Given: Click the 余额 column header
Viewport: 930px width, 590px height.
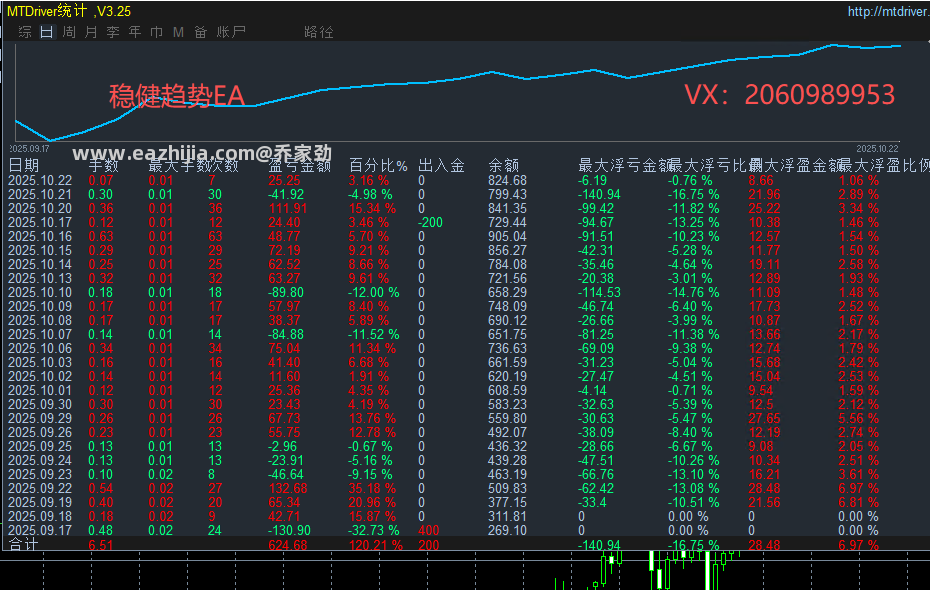Looking at the screenshot, I should 504,165.
